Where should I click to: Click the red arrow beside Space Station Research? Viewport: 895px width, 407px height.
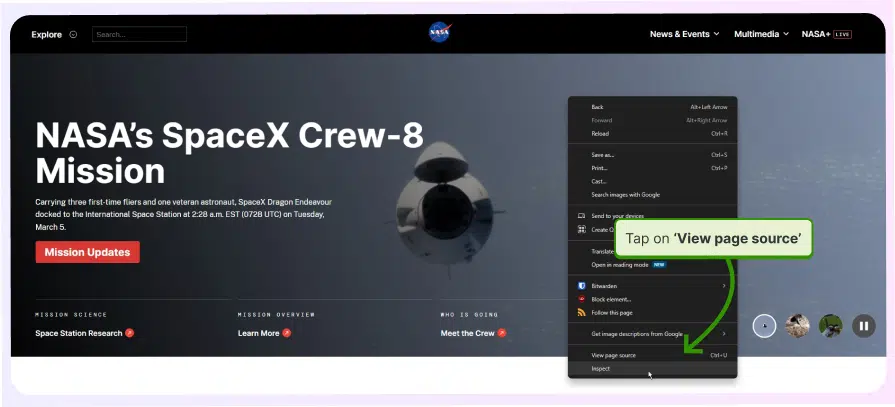pos(130,333)
